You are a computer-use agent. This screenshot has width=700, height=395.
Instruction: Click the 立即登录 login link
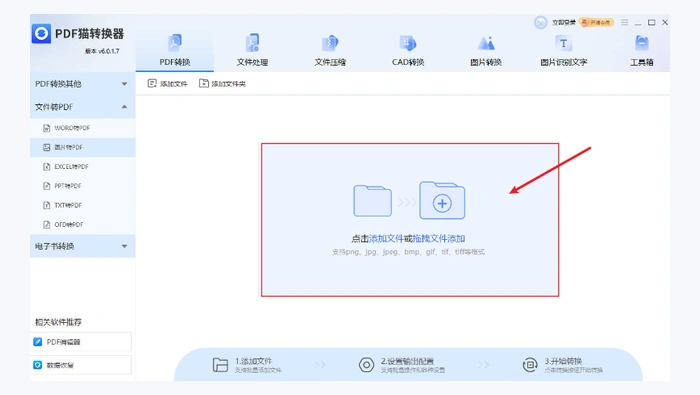coord(564,22)
